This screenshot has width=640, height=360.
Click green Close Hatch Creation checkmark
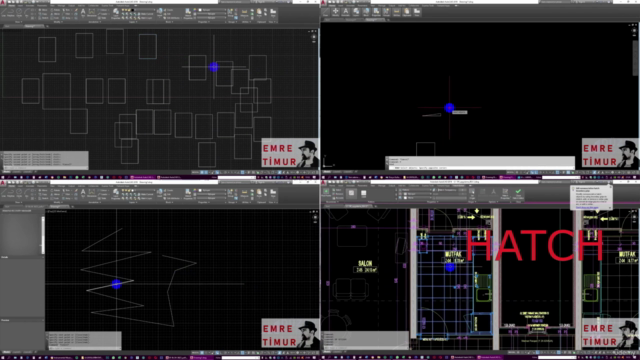click(518, 193)
